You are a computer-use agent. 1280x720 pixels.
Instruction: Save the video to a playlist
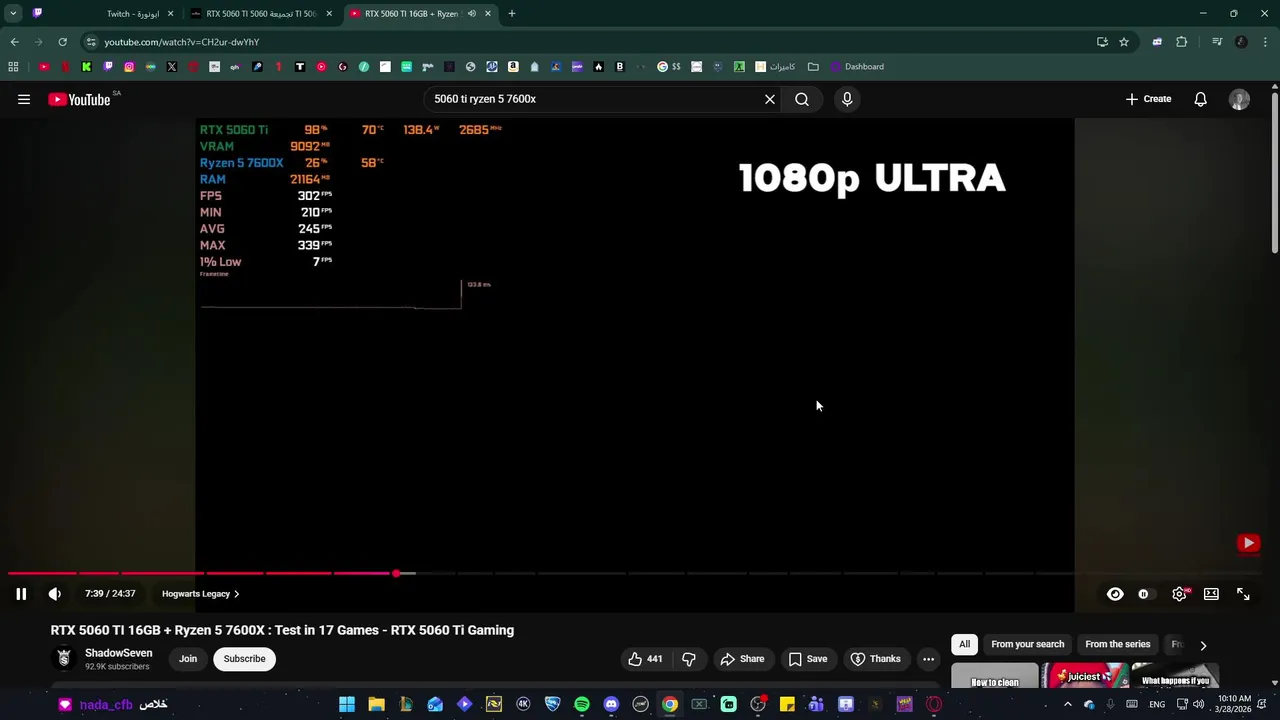click(808, 659)
